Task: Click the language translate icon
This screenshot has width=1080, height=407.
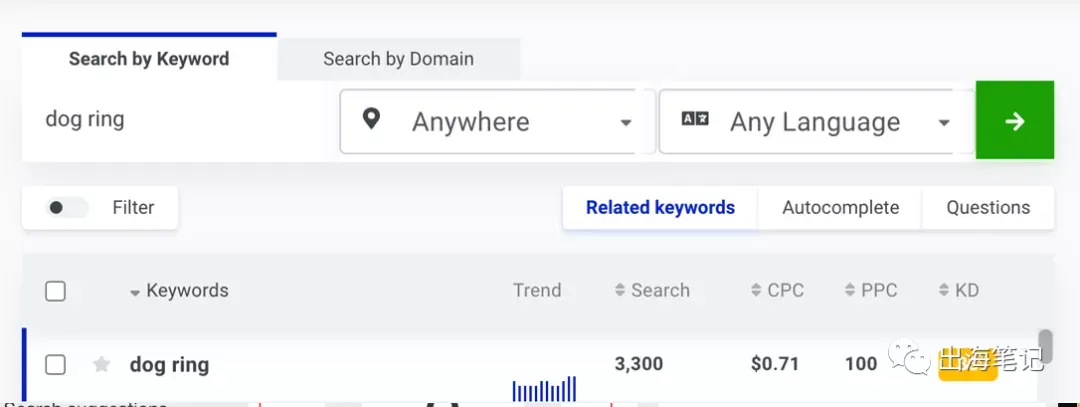Action: (x=694, y=119)
